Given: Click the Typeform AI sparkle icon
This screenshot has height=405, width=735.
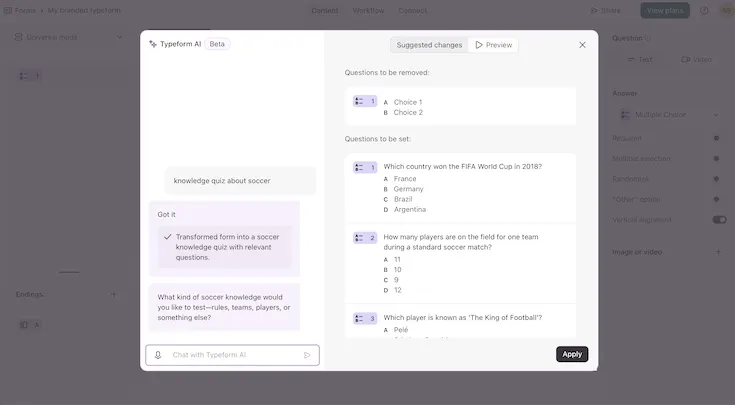Looking at the screenshot, I should coord(153,44).
